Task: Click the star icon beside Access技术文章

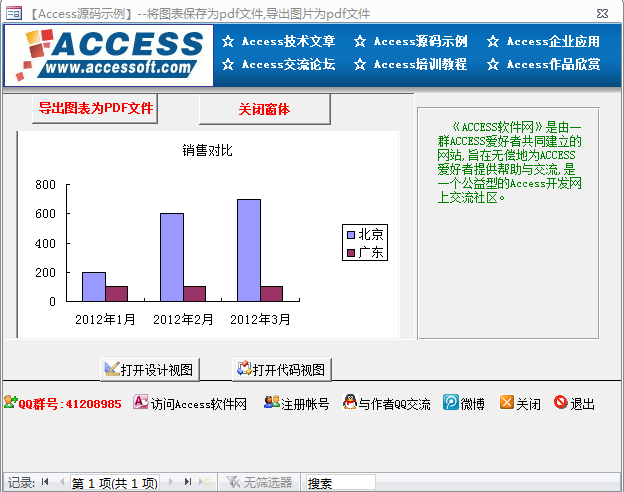Action: [x=228, y=41]
